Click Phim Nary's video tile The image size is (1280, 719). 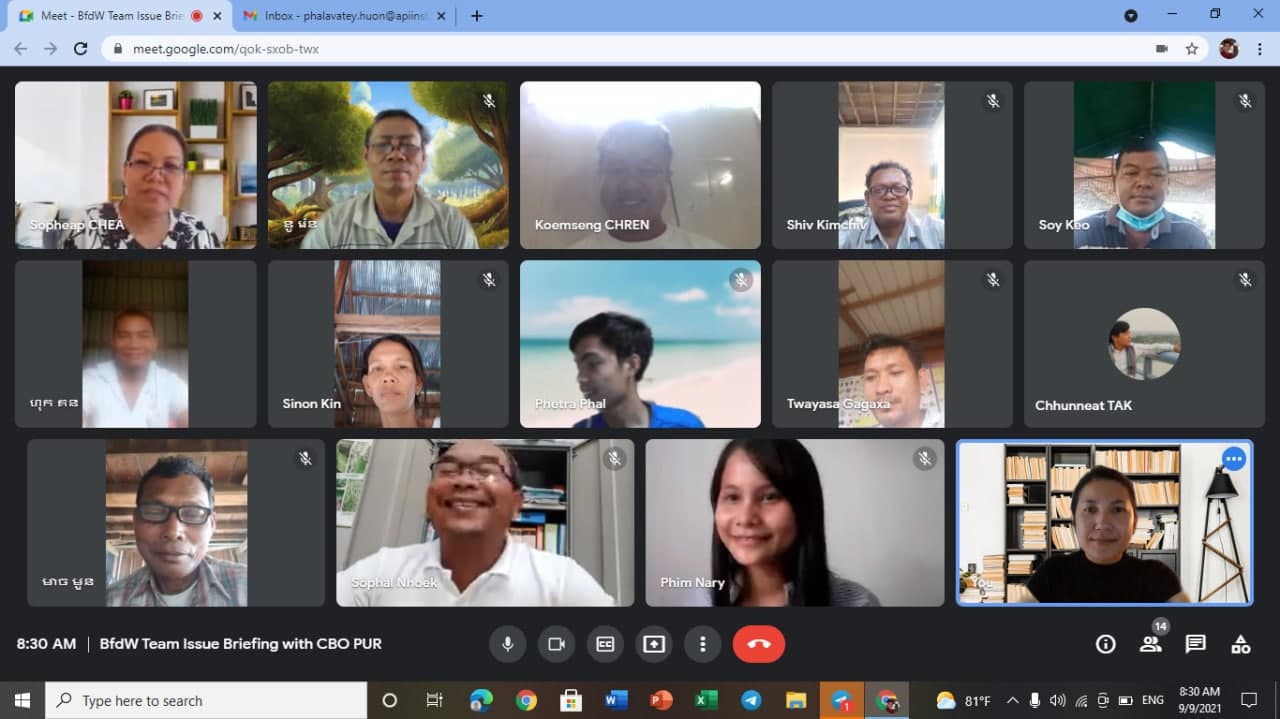[x=794, y=522]
